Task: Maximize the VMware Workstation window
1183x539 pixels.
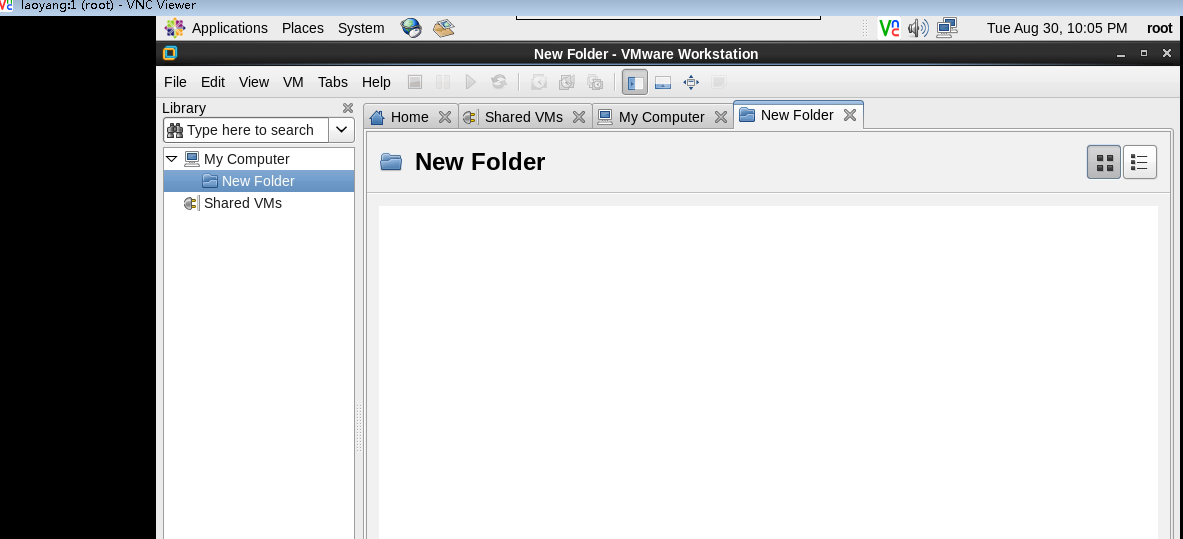Action: pos(1144,54)
